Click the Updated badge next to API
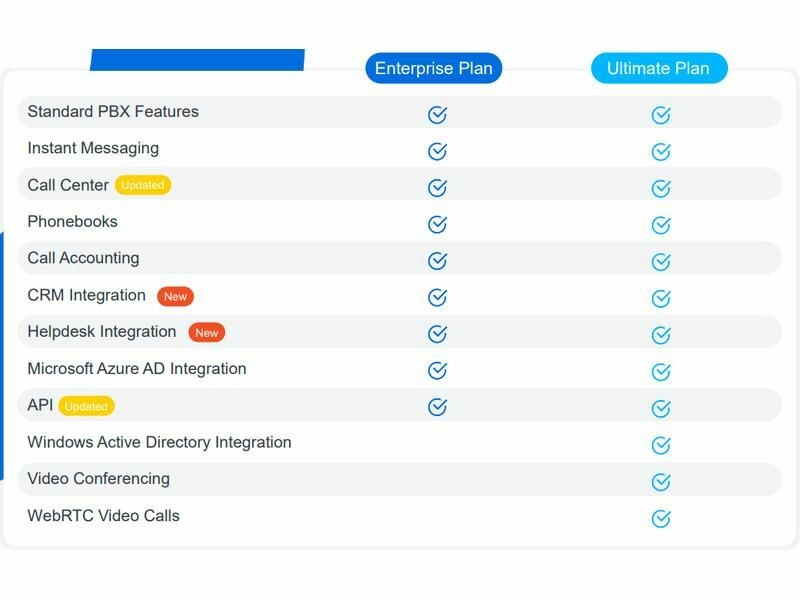This screenshot has width=800, height=600. coord(86,406)
